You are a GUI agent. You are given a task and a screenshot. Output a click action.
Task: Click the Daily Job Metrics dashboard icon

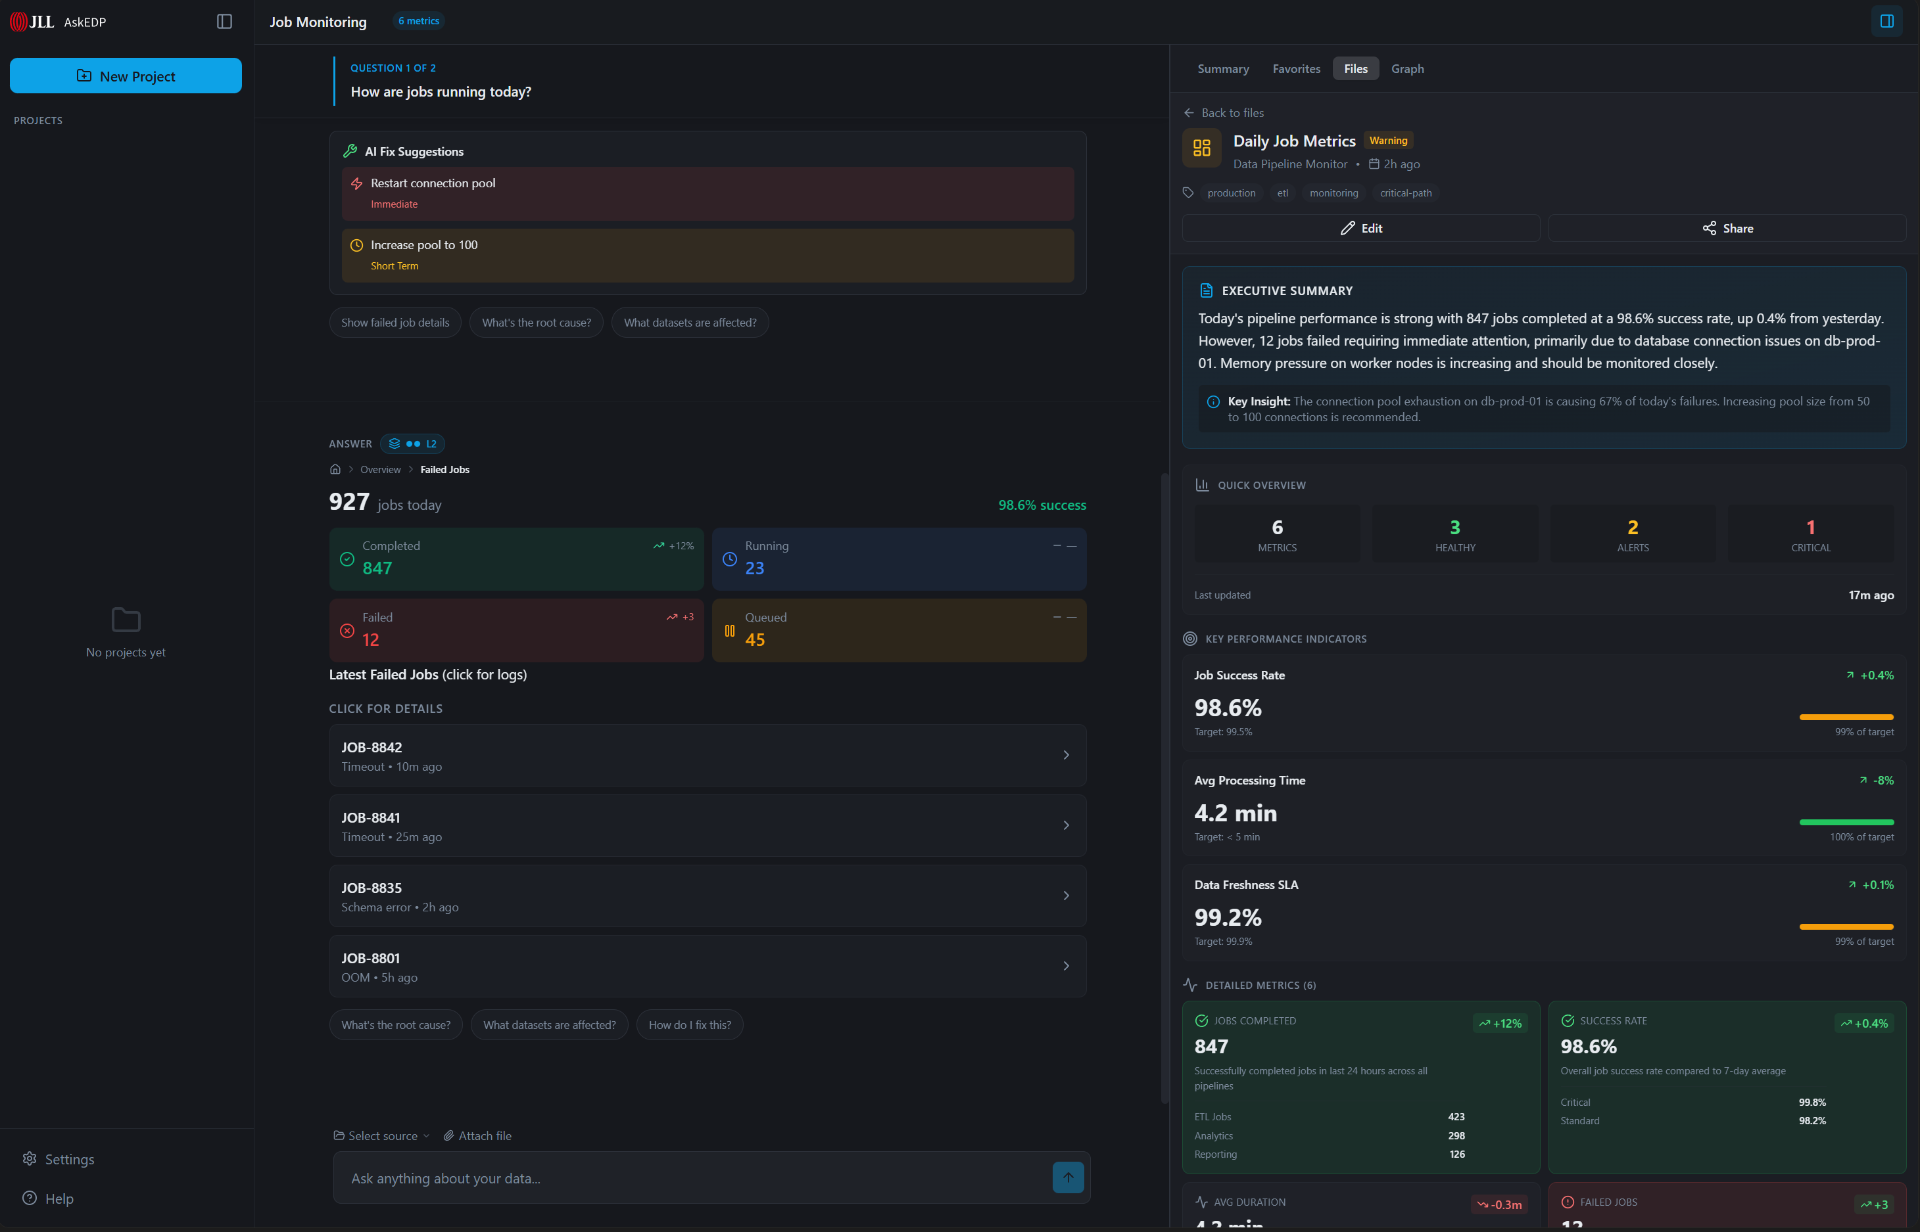pyautogui.click(x=1202, y=148)
